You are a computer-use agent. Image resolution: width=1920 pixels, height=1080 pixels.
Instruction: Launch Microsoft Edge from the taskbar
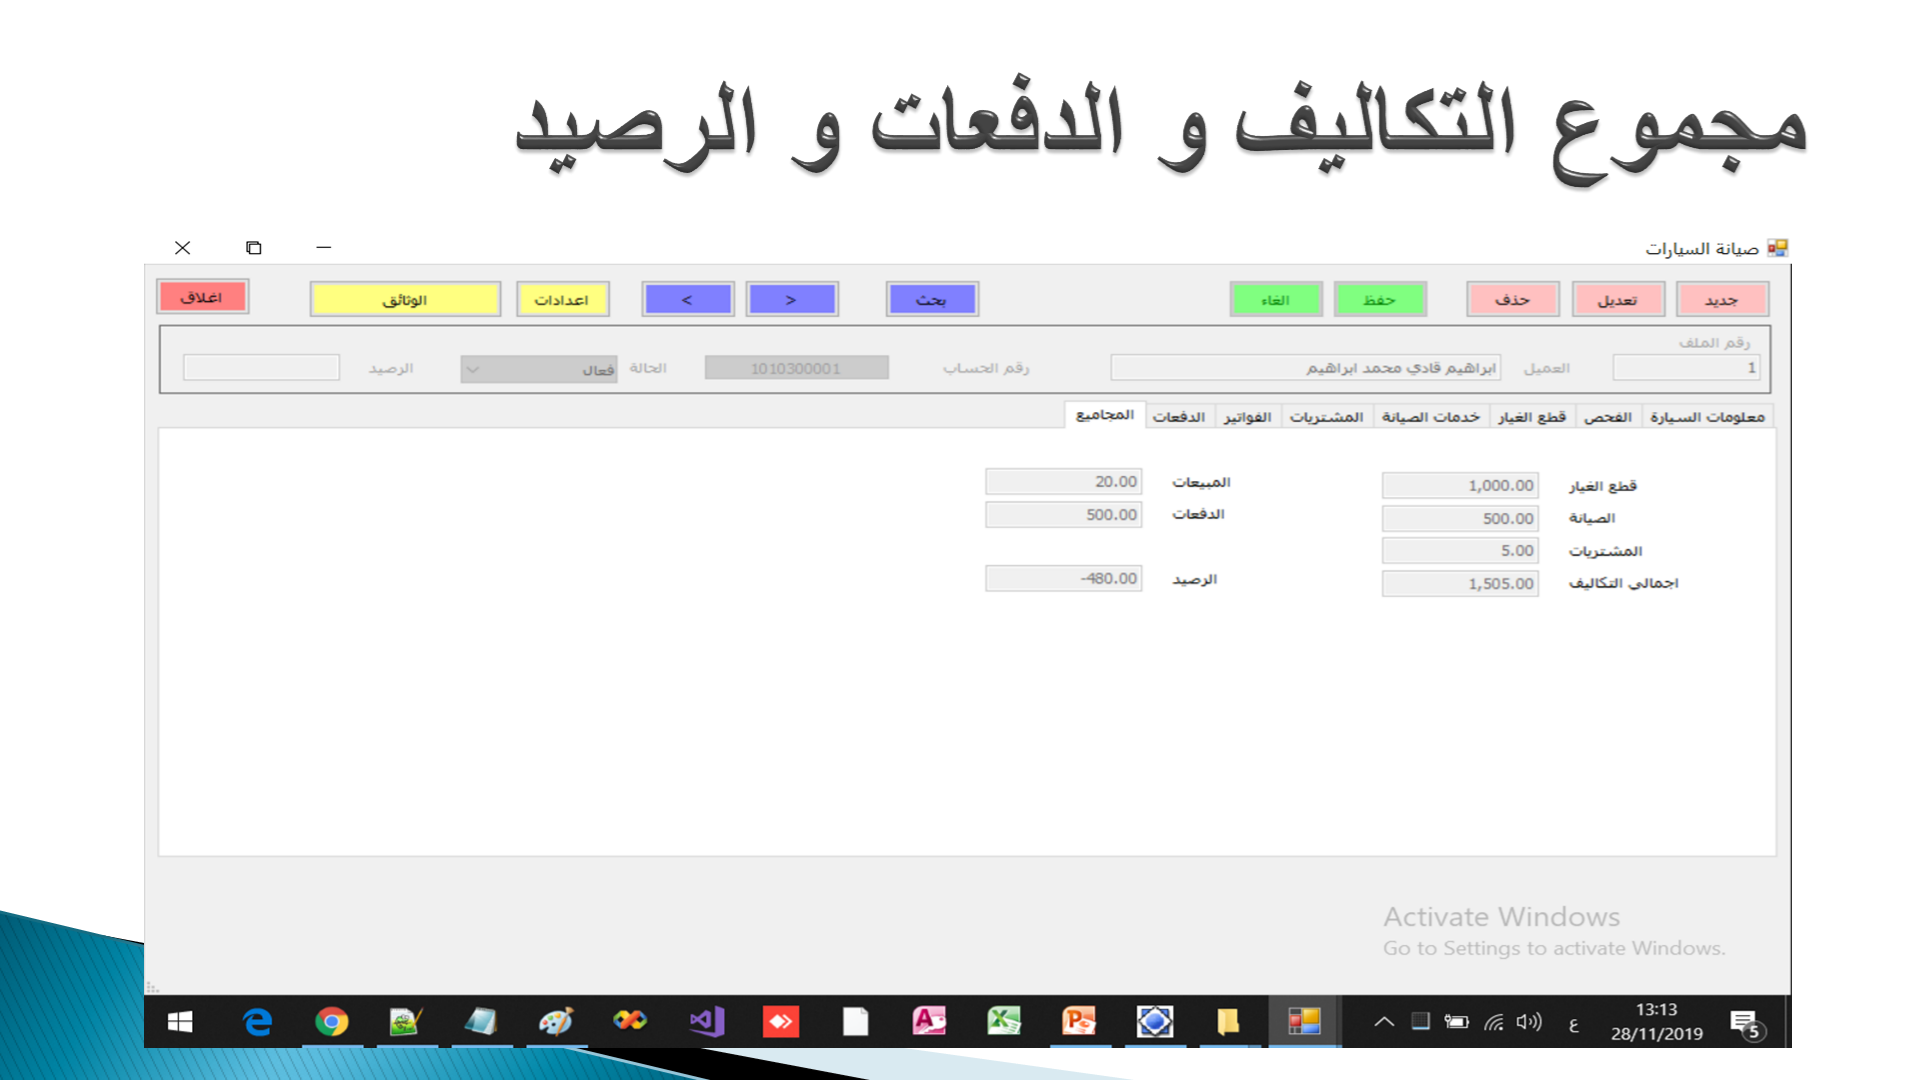click(257, 1021)
